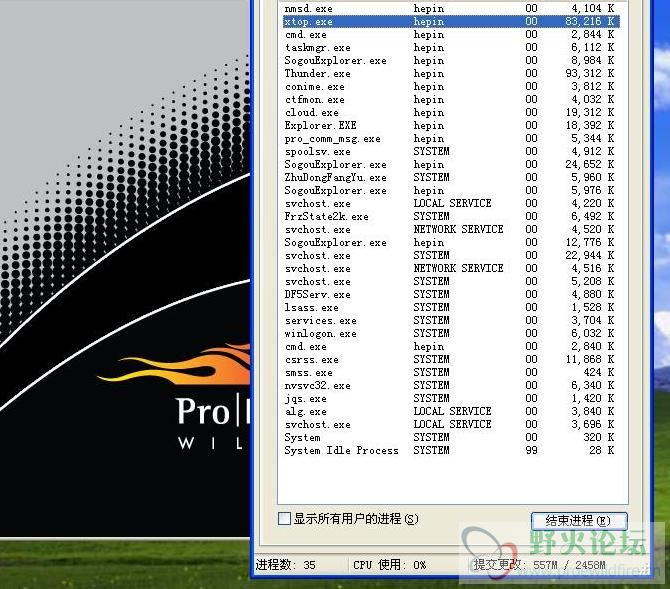Select the highlighted xtop.exe process
This screenshot has height=589, width=670.
pyautogui.click(x=451, y=21)
